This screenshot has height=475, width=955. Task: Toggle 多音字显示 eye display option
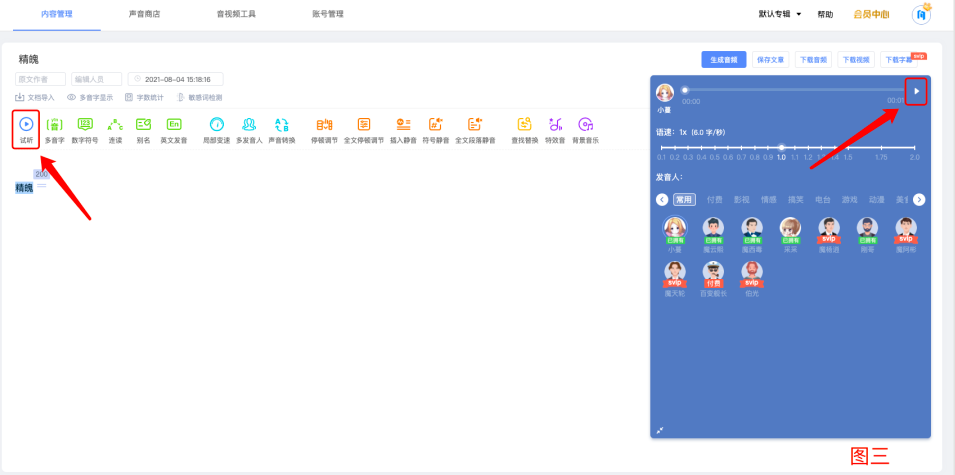(90, 97)
